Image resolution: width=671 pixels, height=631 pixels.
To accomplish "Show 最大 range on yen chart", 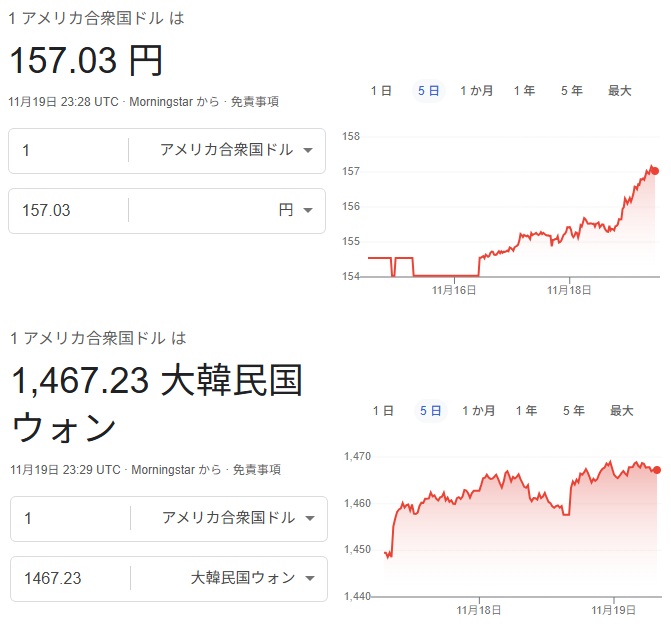I will point(620,90).
